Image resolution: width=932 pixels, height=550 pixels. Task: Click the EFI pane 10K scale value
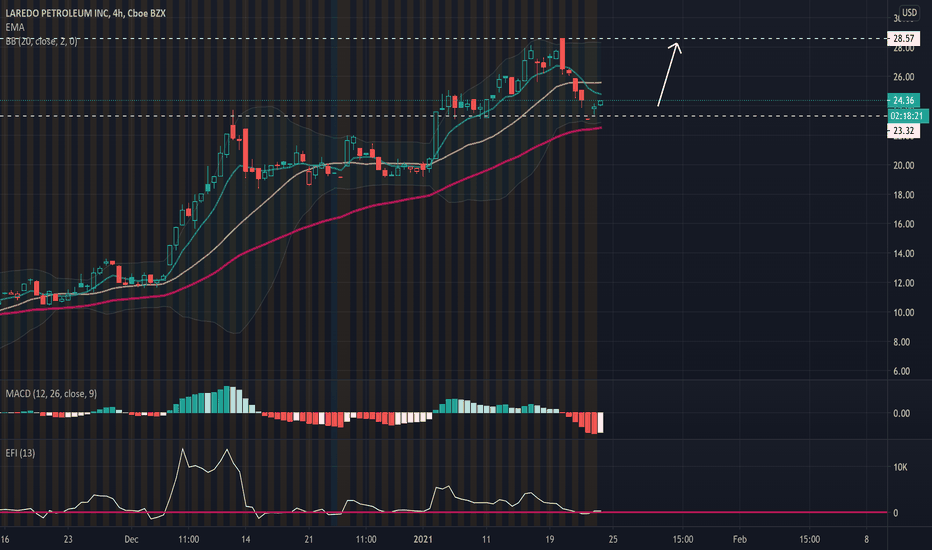tap(900, 467)
